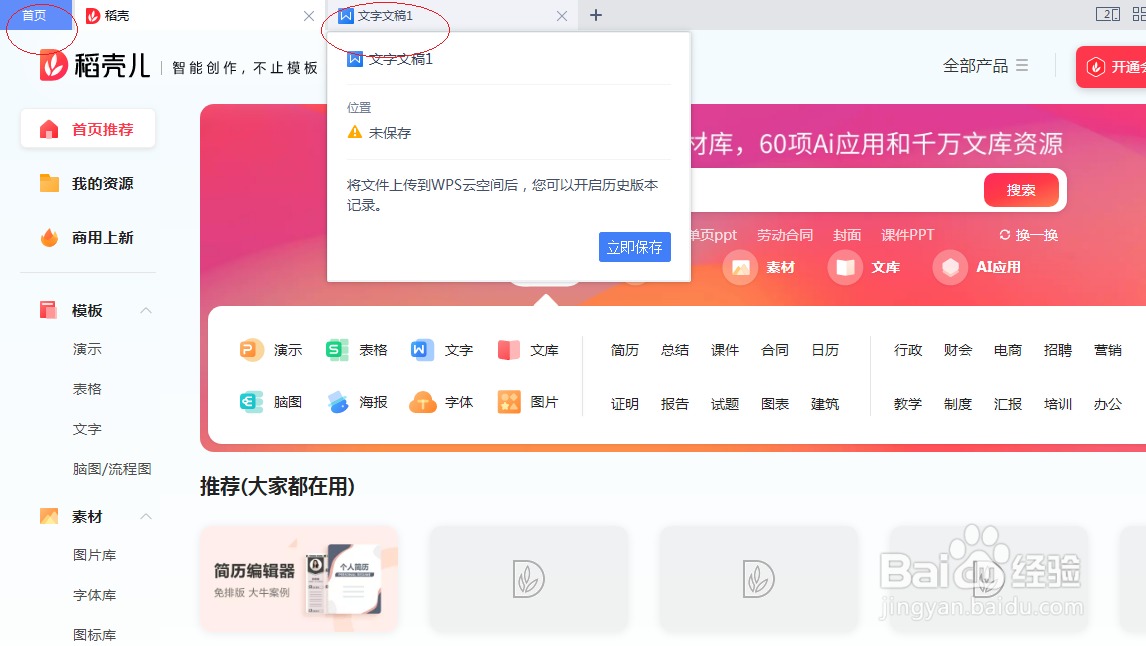Screen dimensions: 1146x646
Task: Open the 字体 font category icon
Action: tap(422, 402)
